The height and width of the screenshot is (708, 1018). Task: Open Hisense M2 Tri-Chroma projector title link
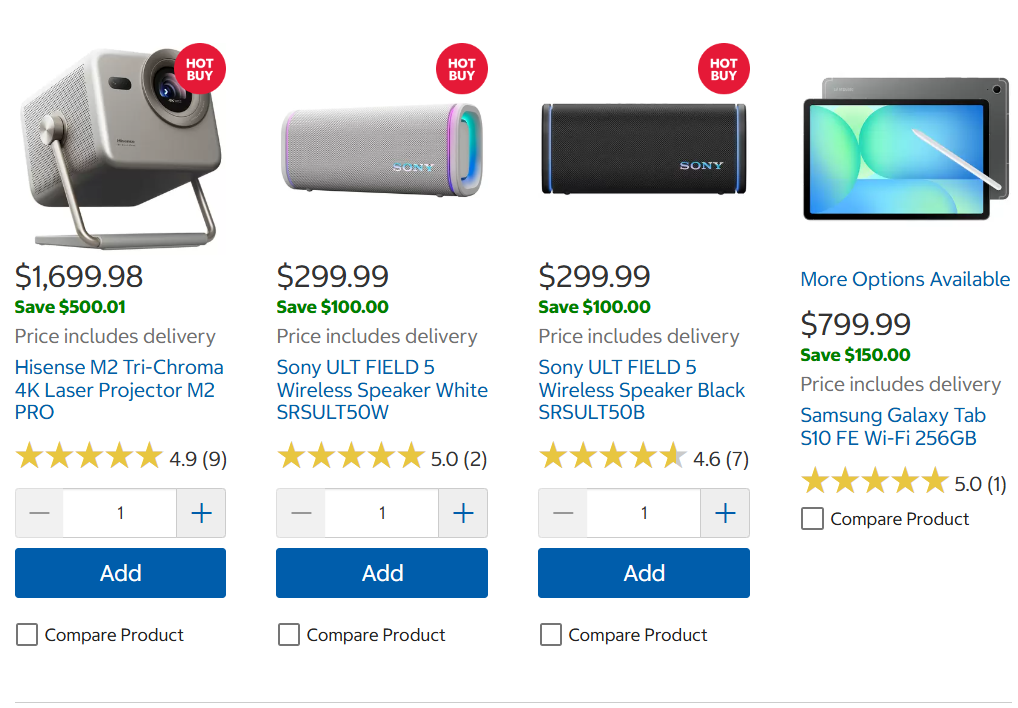(119, 389)
